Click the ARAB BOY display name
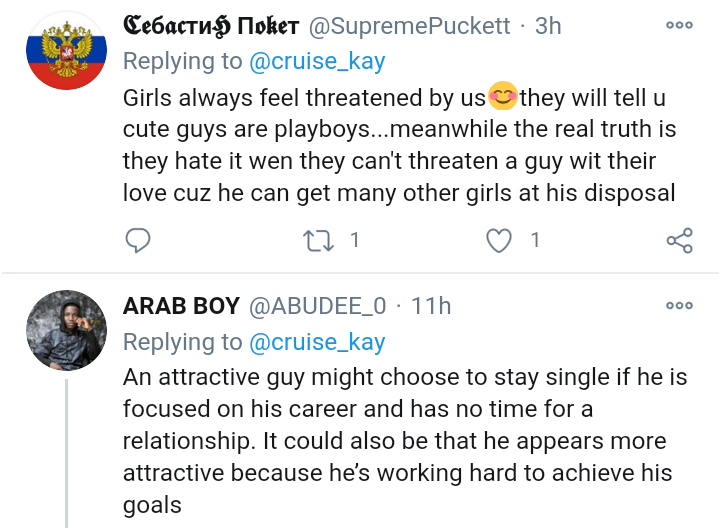Image resolution: width=720 pixels, height=528 pixels. pos(181,305)
